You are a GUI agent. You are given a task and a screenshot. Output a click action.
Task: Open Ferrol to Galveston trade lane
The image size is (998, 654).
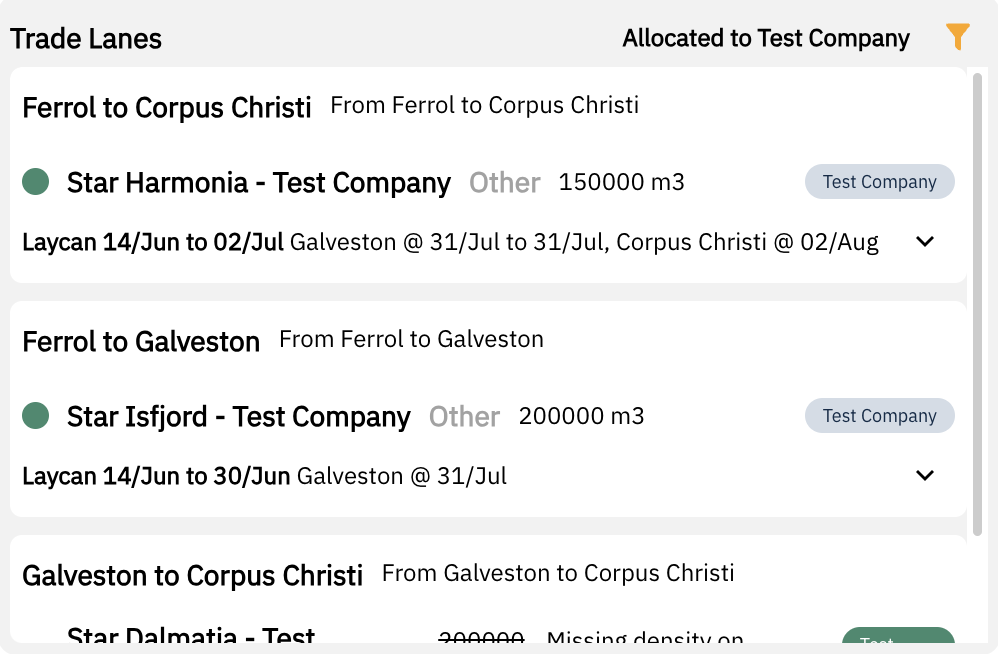click(x=141, y=341)
